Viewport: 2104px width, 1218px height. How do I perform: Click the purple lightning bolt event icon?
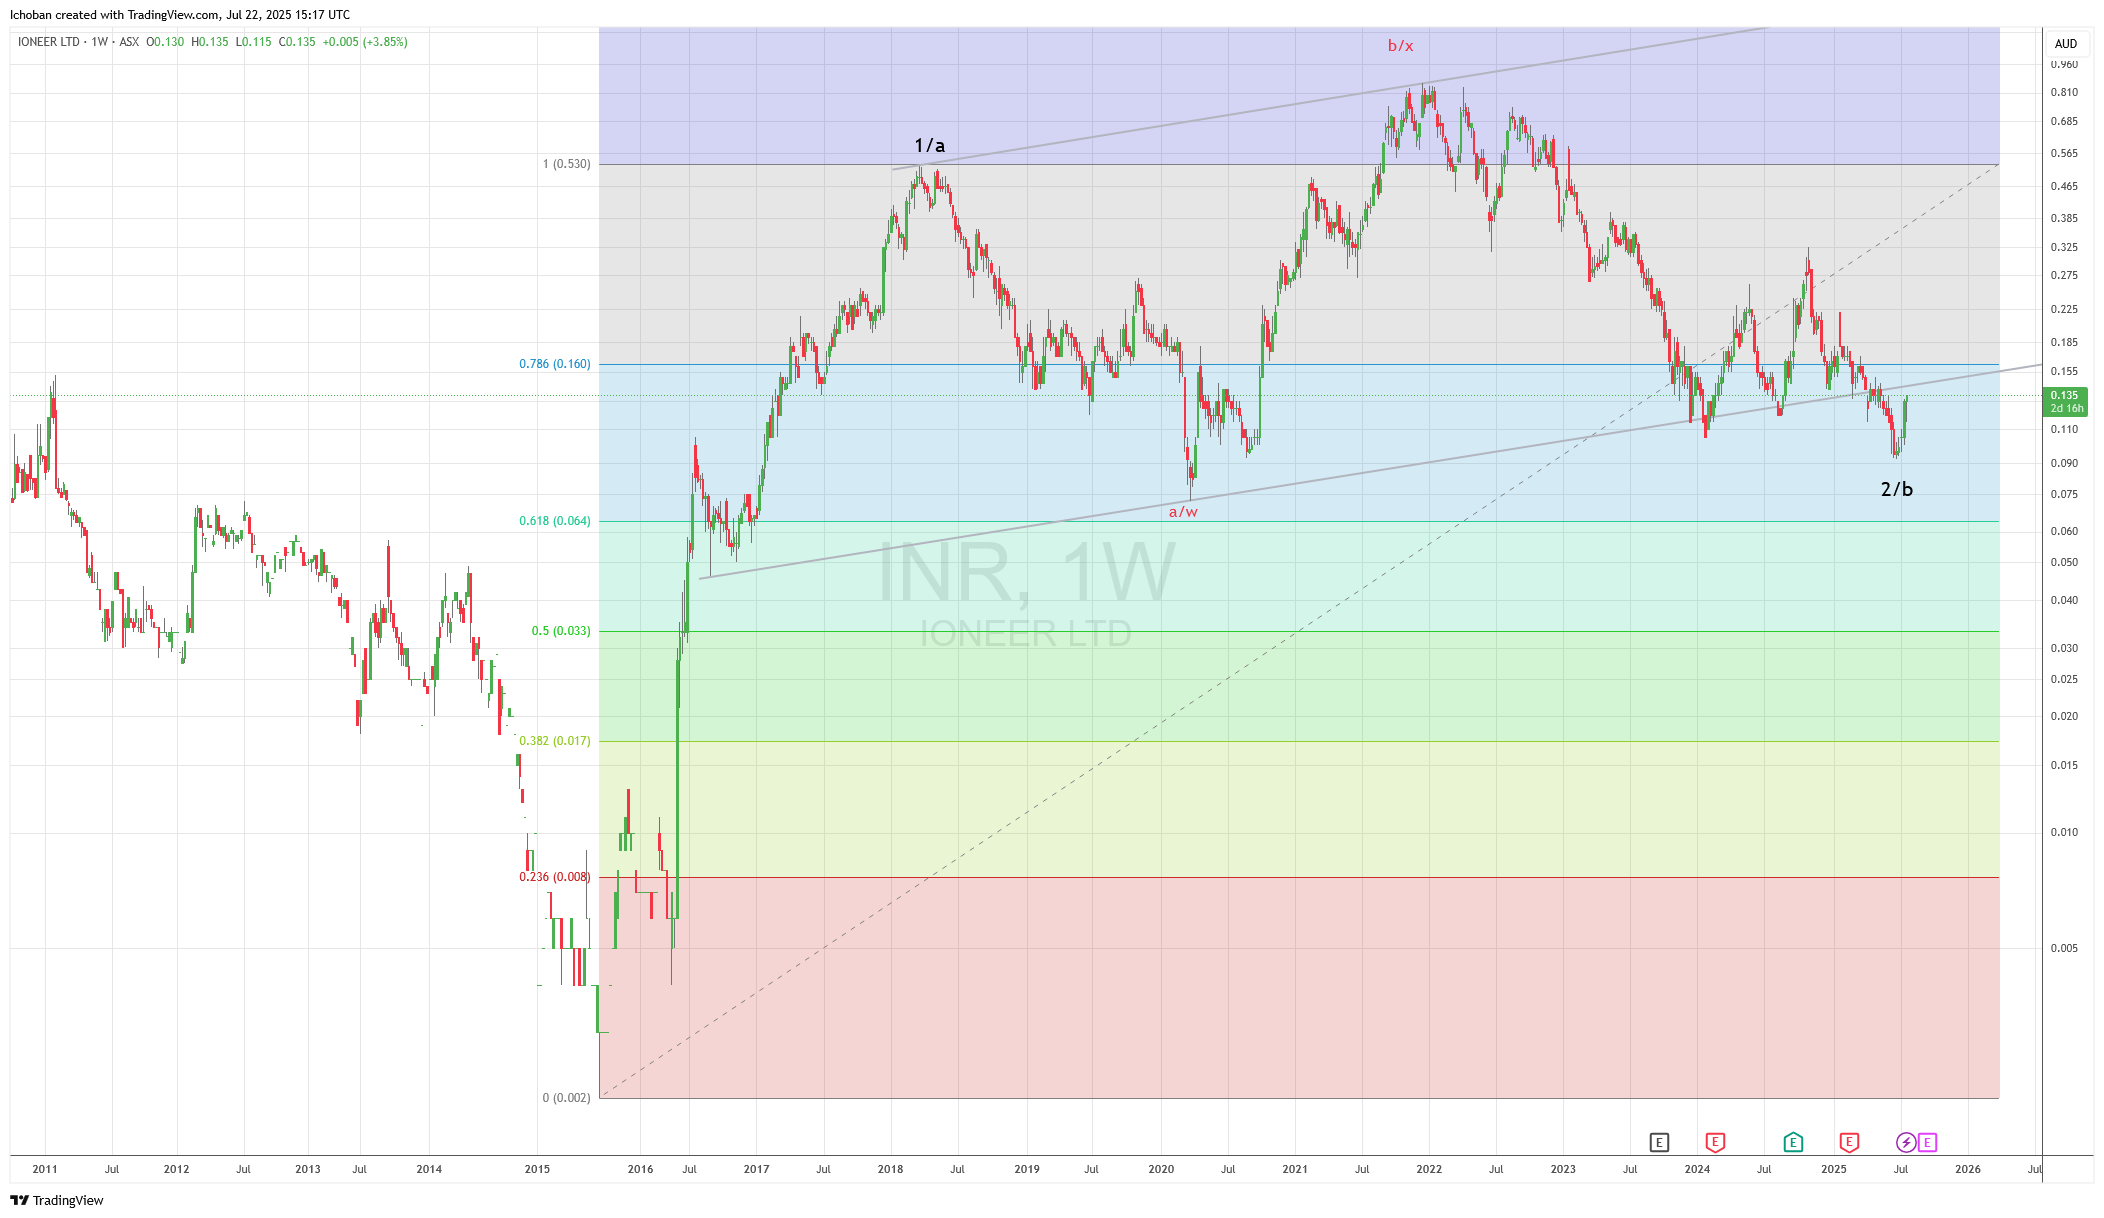click(1906, 1142)
